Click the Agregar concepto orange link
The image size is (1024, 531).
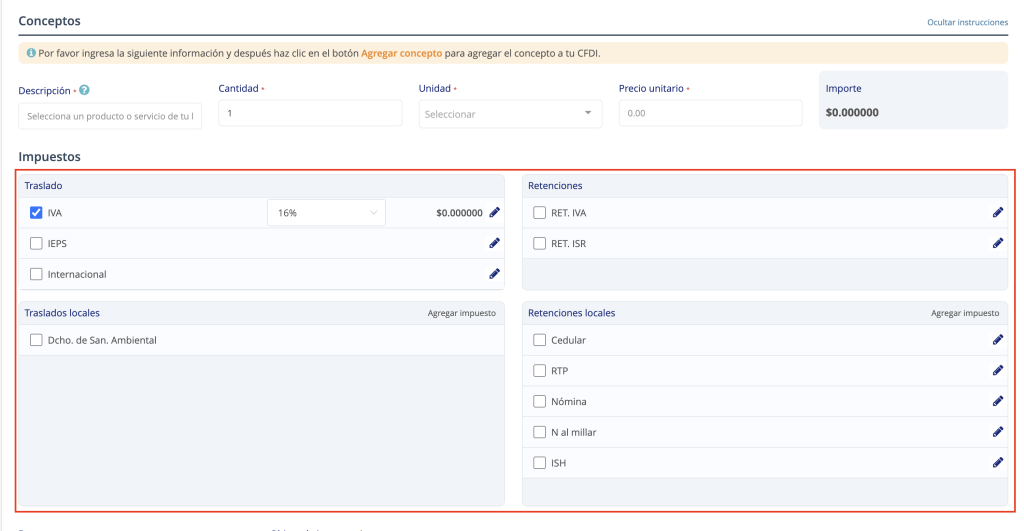(402, 53)
